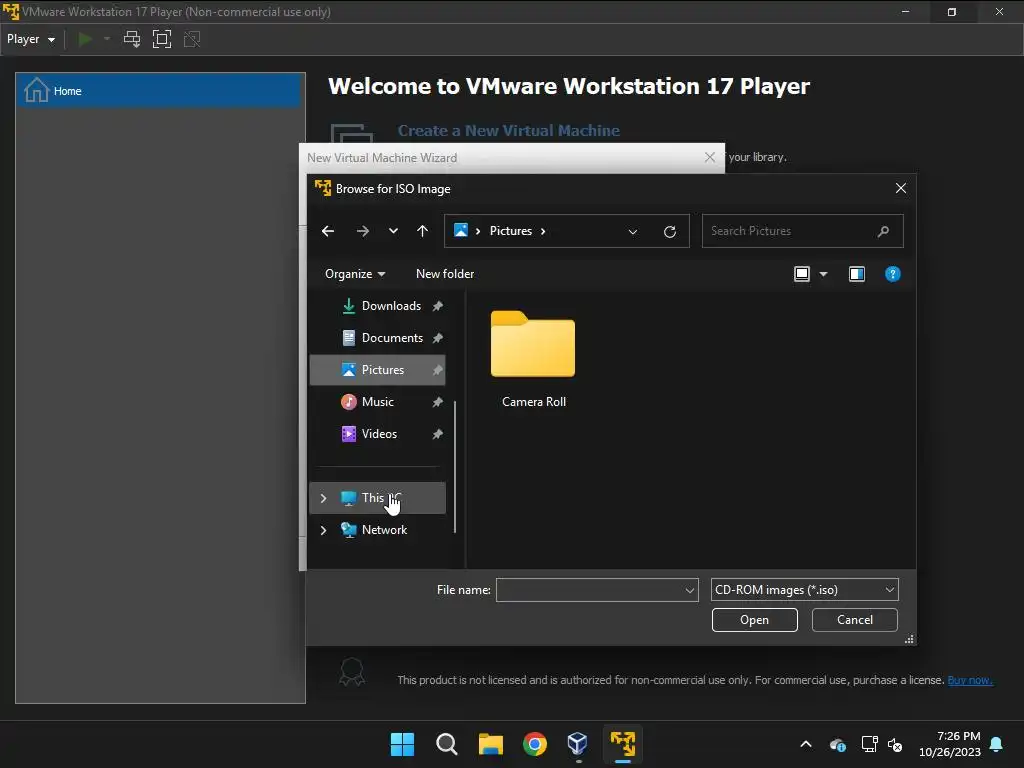Open the clock showing 7:26 PM
1024x768 pixels.
950,744
